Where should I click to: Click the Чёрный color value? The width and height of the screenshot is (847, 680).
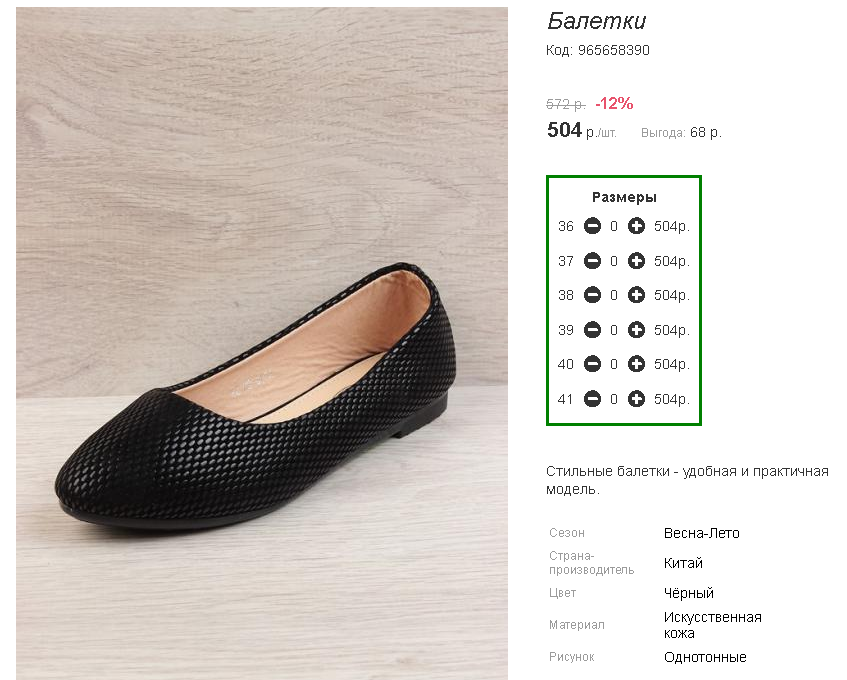pos(688,593)
